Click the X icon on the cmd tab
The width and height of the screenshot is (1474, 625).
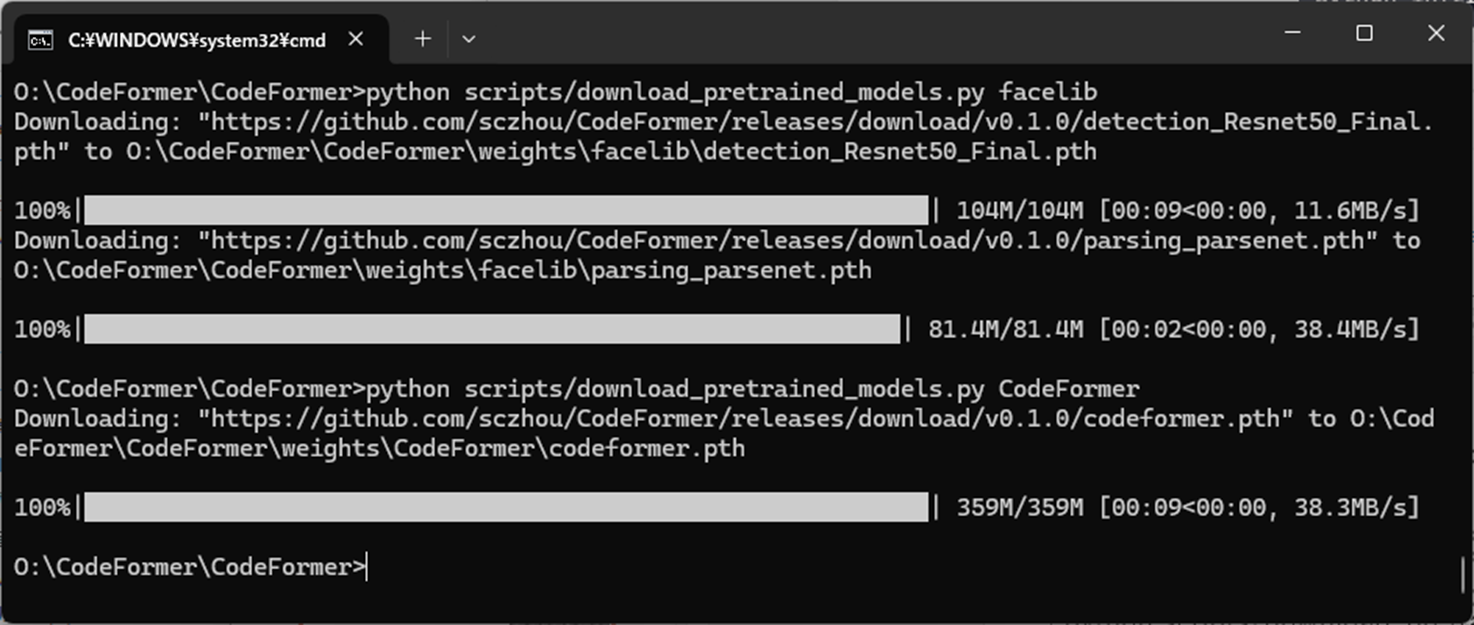click(356, 38)
